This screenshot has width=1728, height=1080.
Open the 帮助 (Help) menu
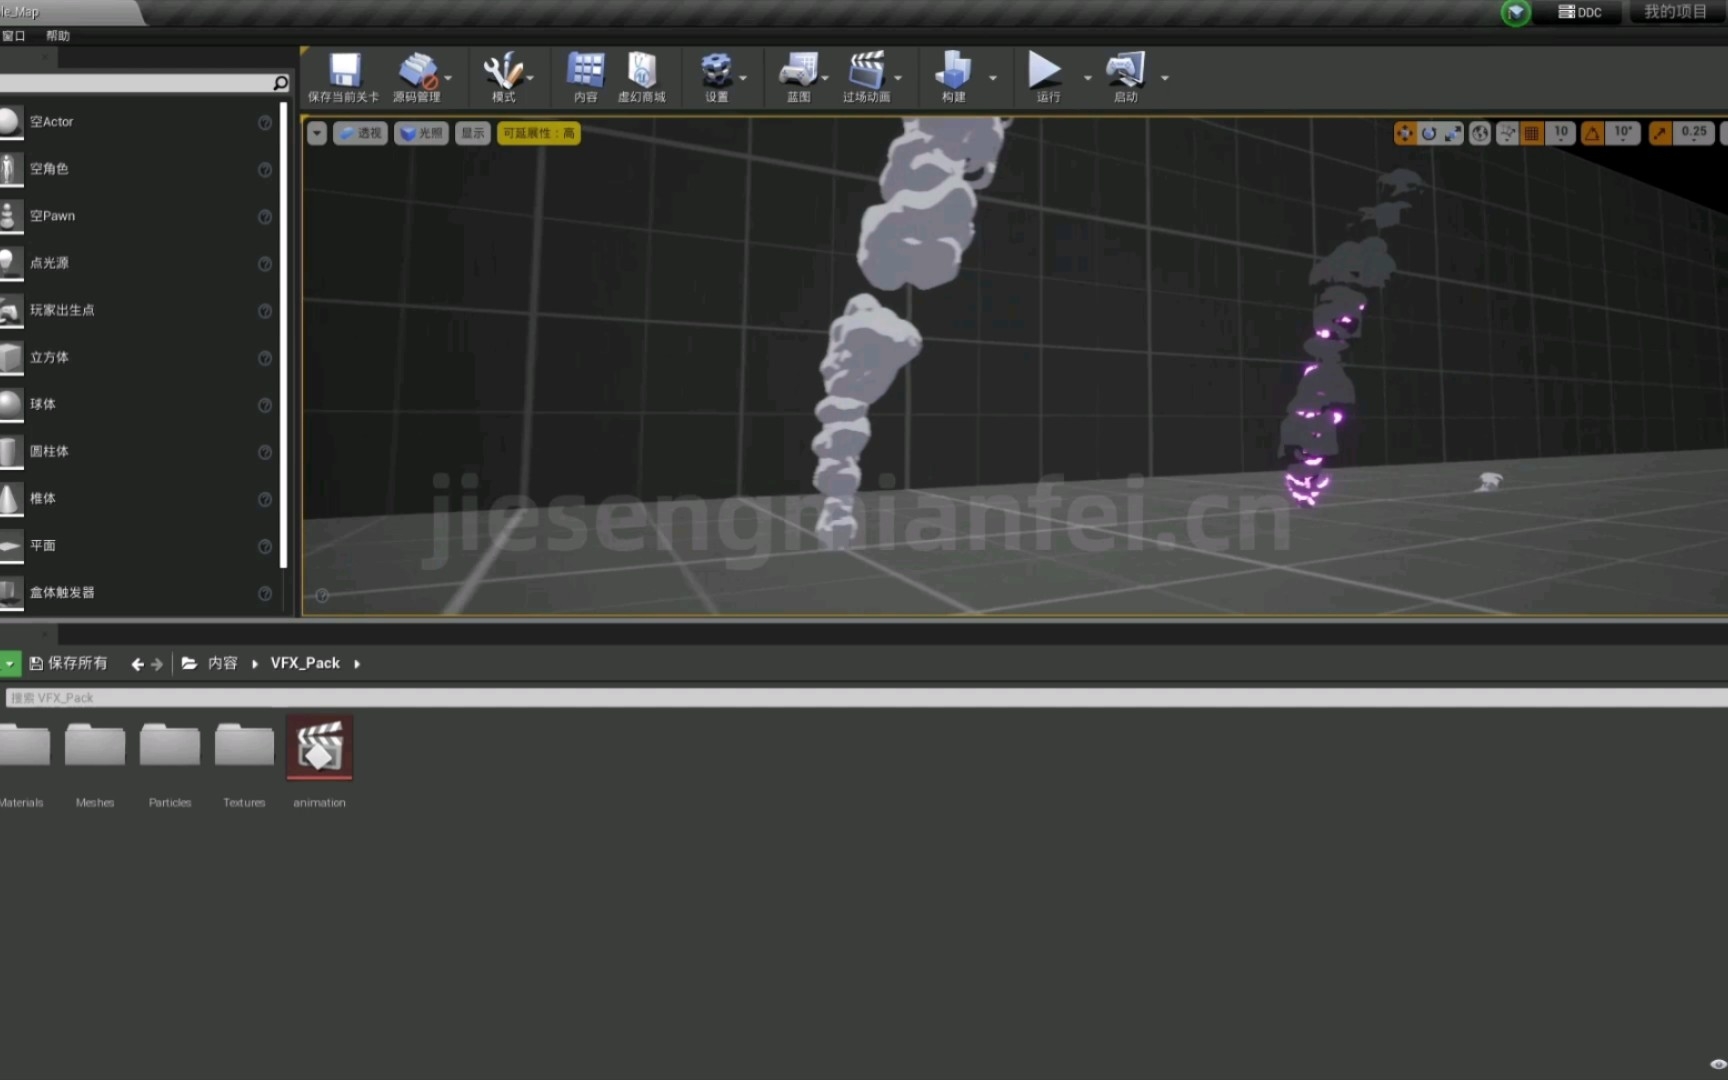(57, 35)
